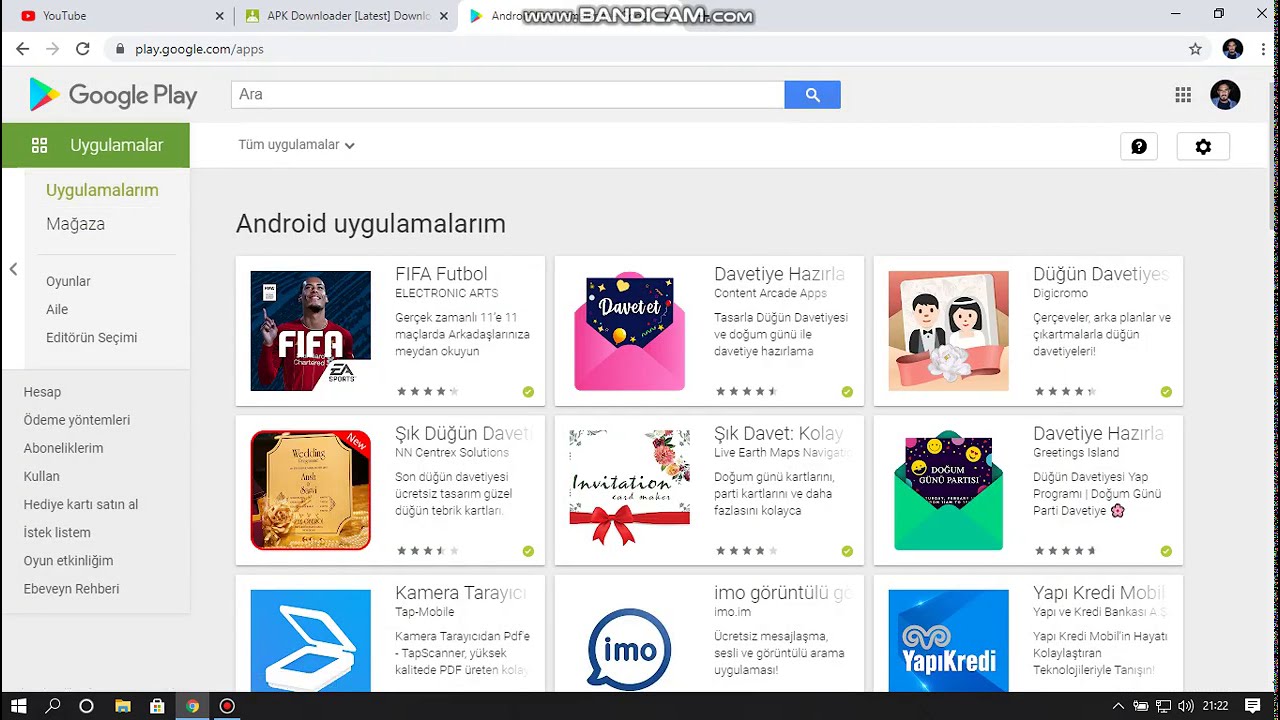1280x720 pixels.
Task: Close the YouTube tab
Action: (220, 16)
